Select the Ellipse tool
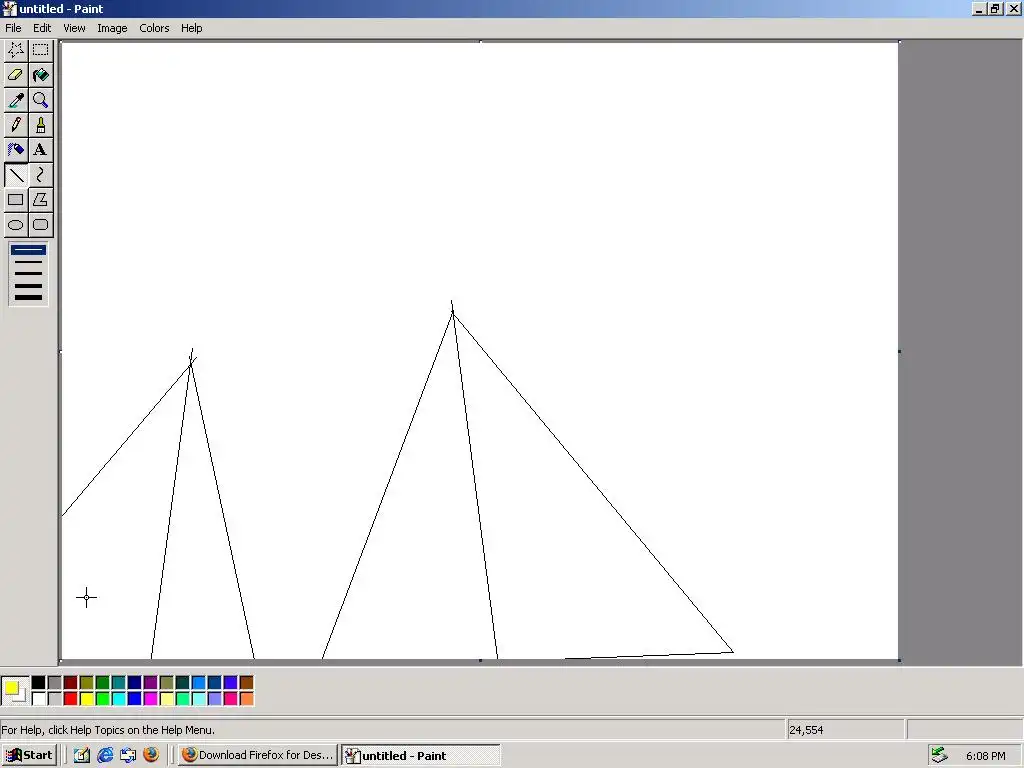Screen dimensions: 1024x768 click(x=16, y=225)
